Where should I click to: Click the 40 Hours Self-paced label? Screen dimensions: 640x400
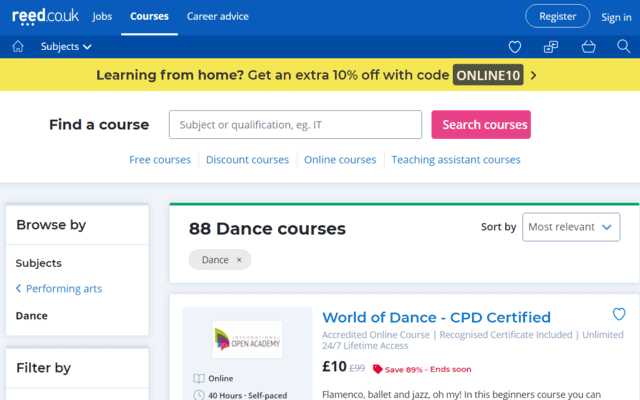[x=240, y=395]
